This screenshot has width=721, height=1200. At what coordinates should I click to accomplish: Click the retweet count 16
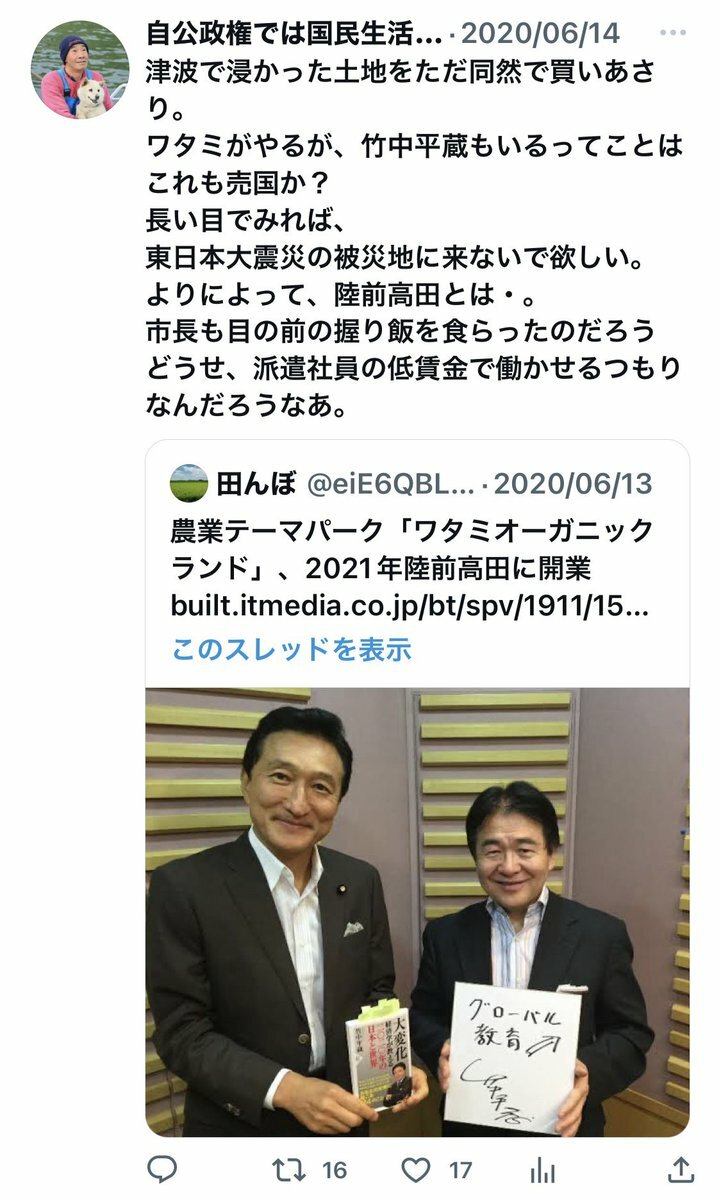(x=334, y=1169)
